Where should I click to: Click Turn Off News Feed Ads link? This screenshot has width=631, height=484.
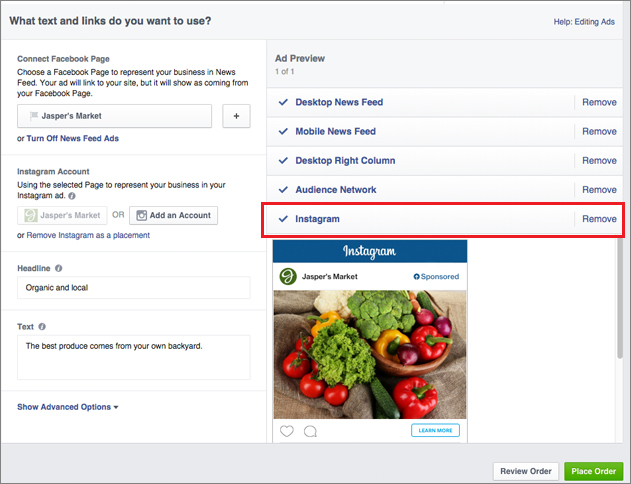pyautogui.click(x=72, y=138)
